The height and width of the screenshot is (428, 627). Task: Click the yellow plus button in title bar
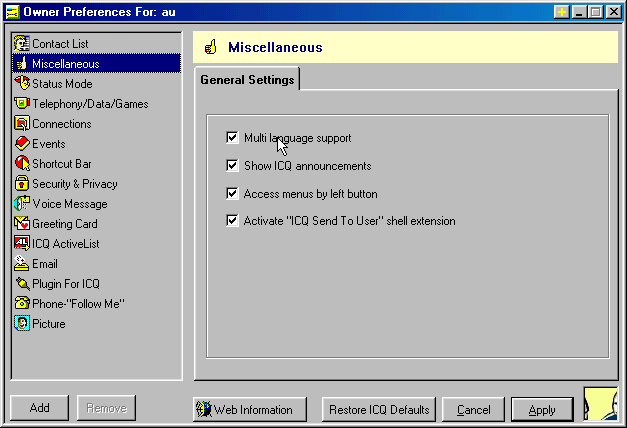(562, 12)
